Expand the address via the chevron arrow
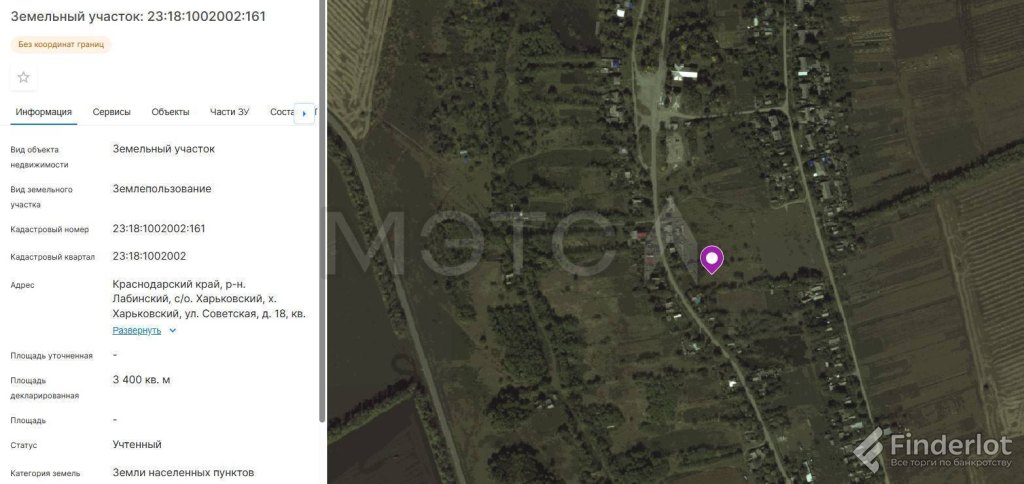The width and height of the screenshot is (1024, 484). 172,331
